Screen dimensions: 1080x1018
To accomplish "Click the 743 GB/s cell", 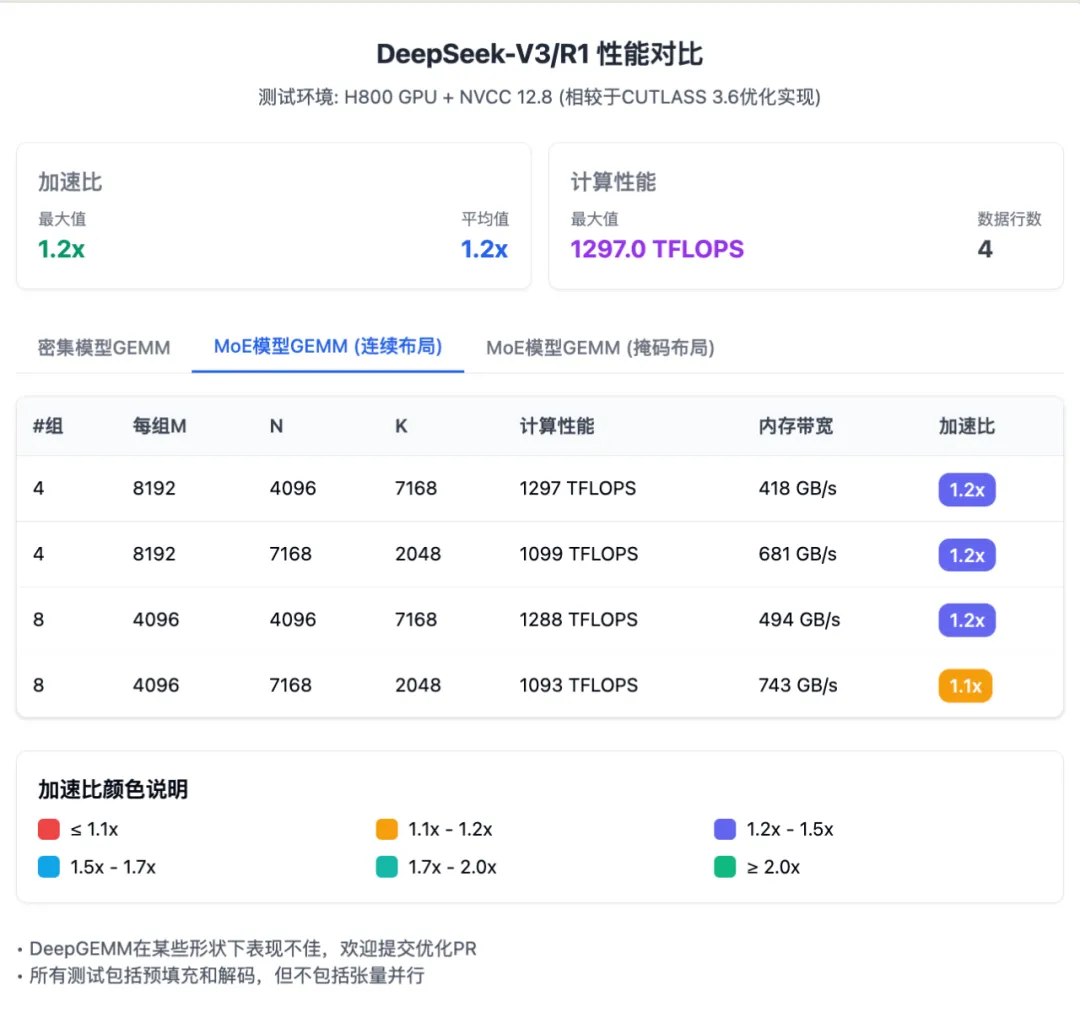I will click(x=798, y=685).
